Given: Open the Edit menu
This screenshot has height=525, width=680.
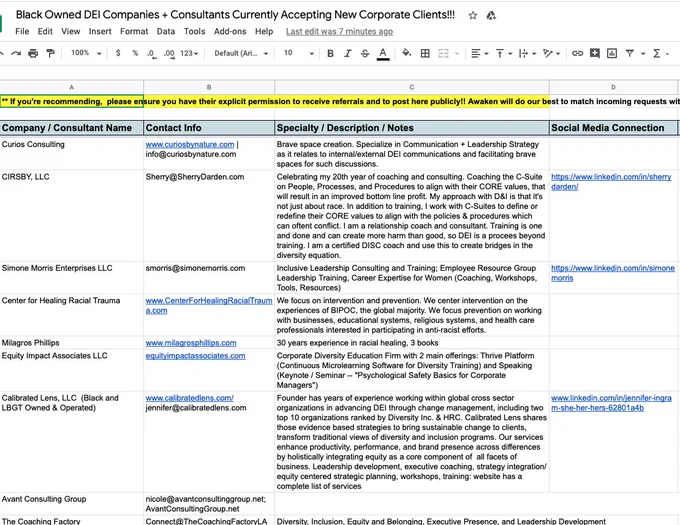Looking at the screenshot, I should tap(45, 31).
